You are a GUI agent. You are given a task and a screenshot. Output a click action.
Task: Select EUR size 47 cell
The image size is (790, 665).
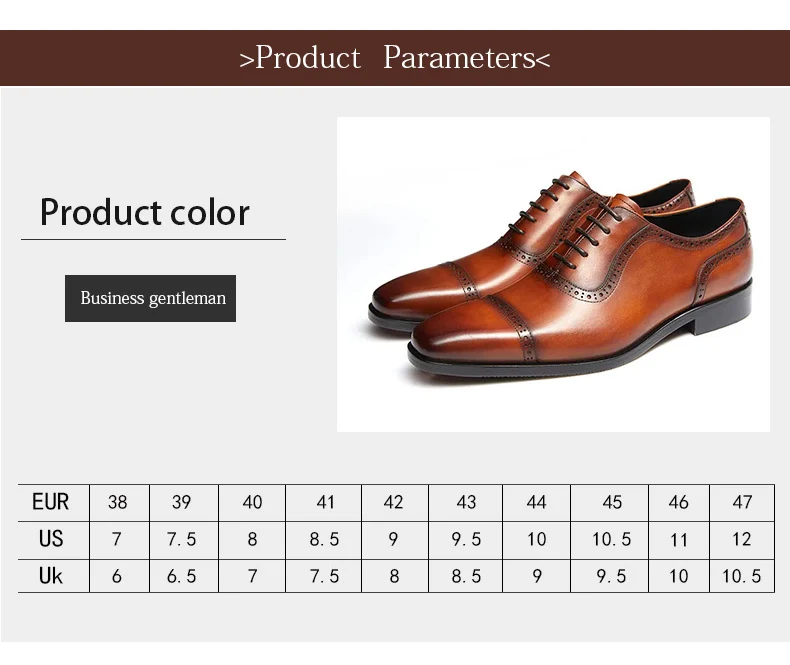pyautogui.click(x=742, y=502)
